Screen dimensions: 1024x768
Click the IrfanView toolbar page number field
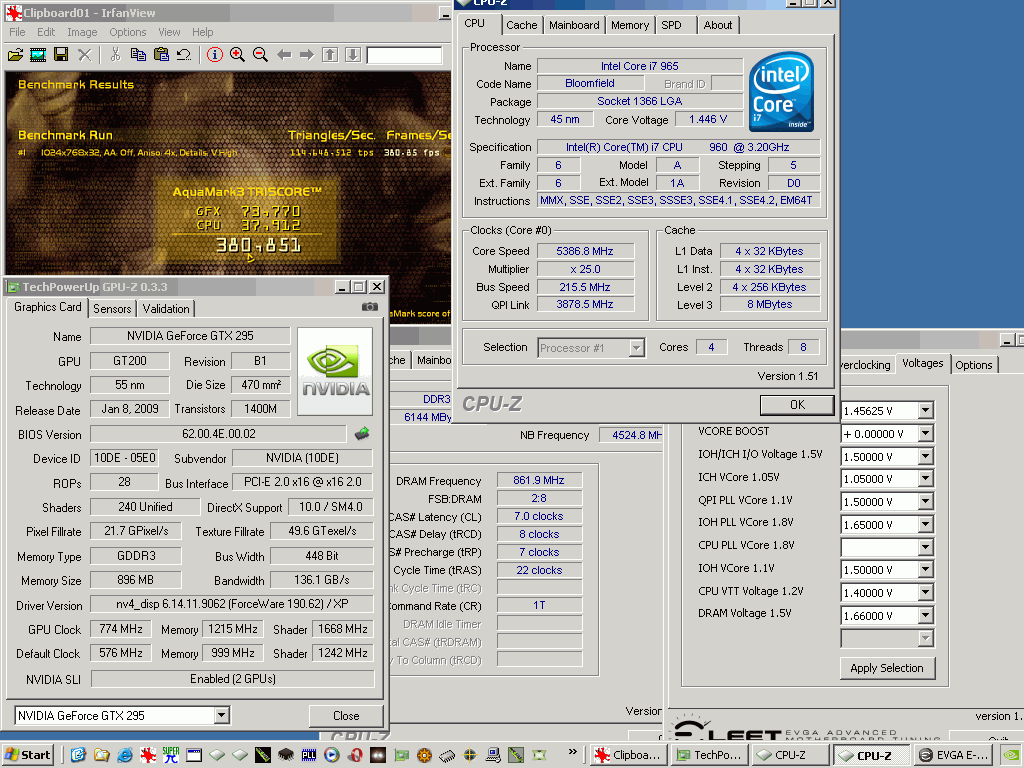(x=404, y=56)
